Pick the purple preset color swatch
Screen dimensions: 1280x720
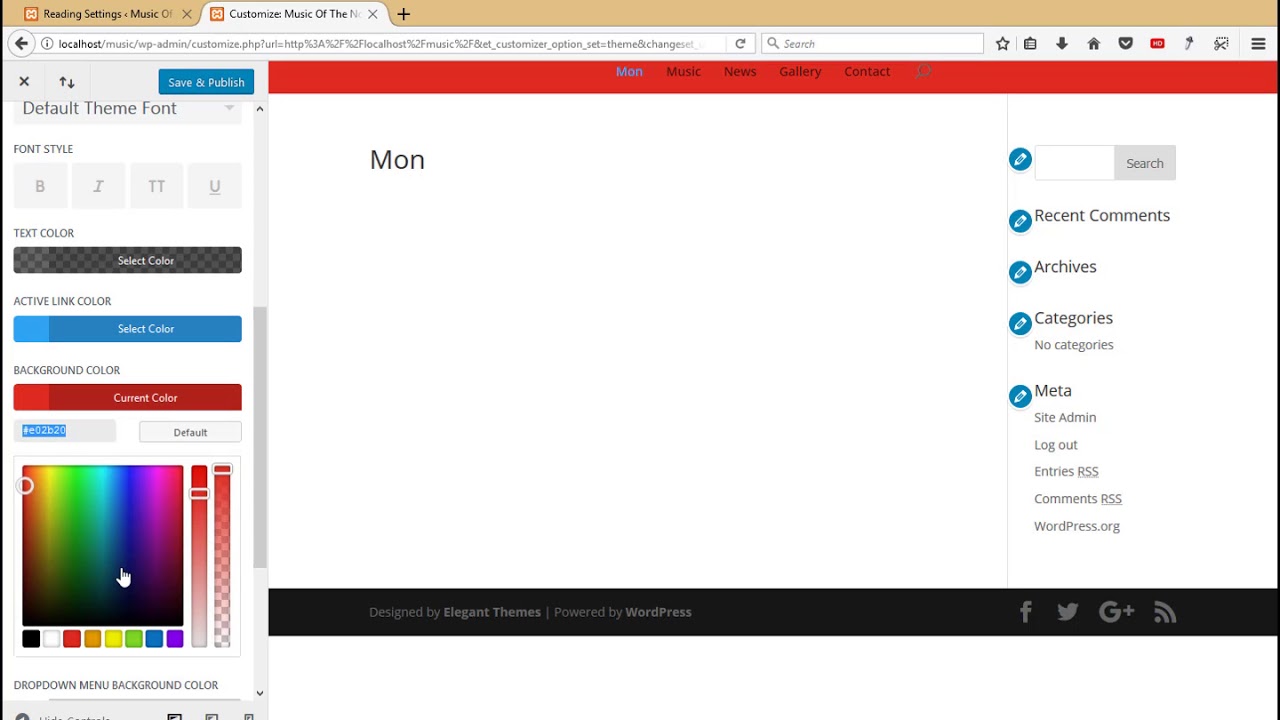pyautogui.click(x=175, y=638)
